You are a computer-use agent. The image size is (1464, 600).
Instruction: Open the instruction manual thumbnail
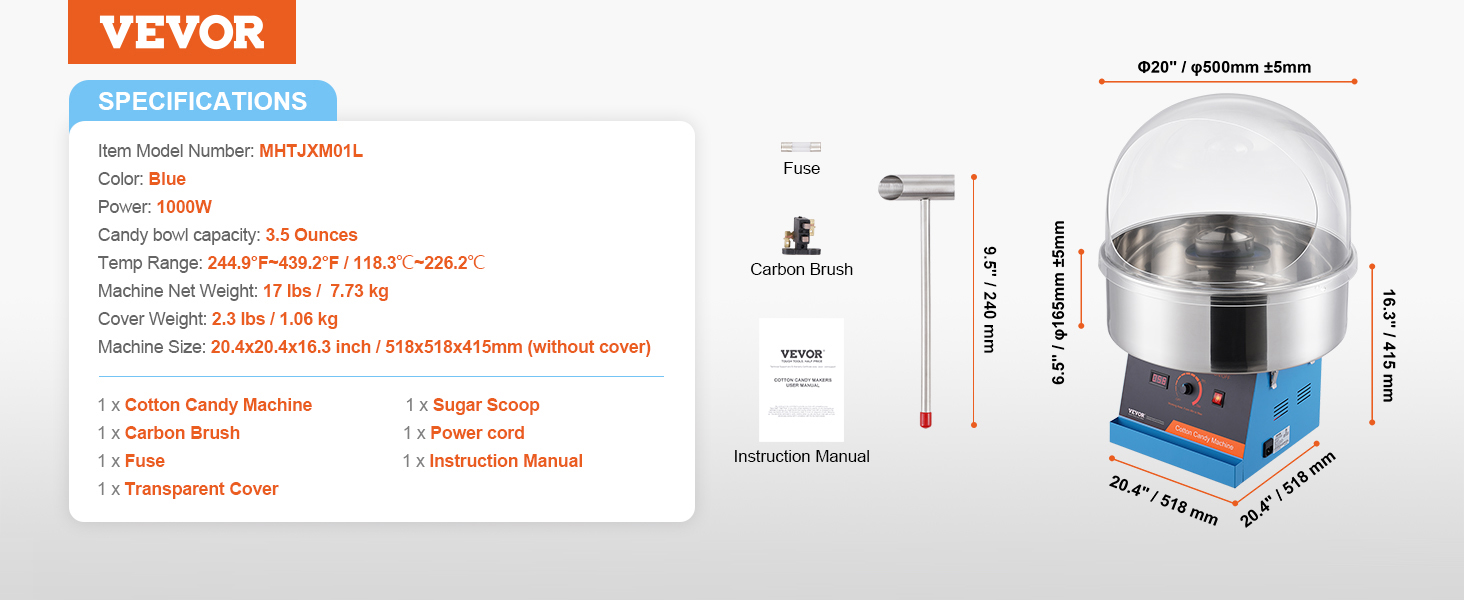point(801,380)
